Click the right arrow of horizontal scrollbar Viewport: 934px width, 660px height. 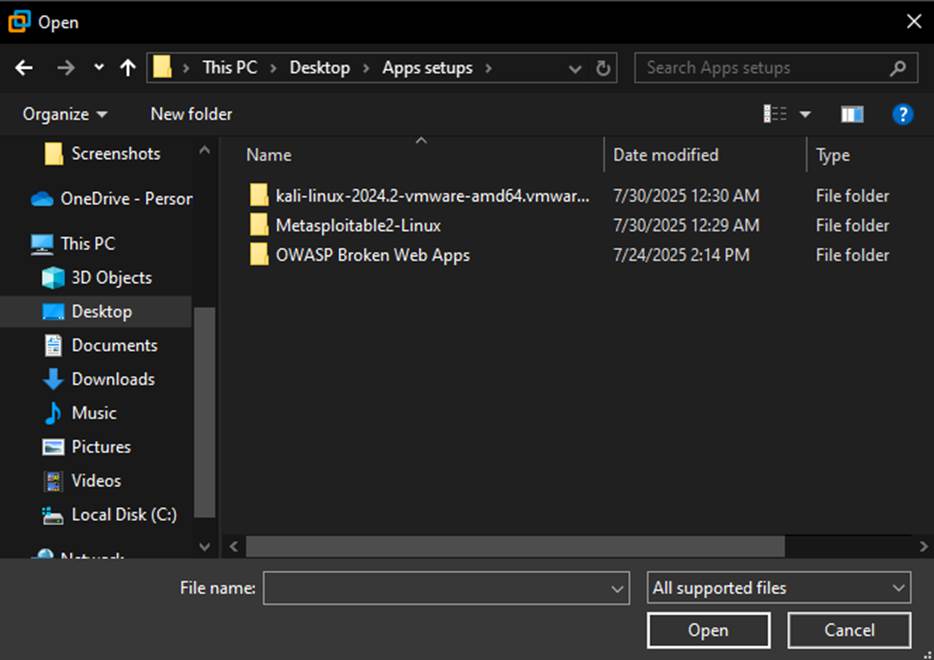pyautogui.click(x=923, y=546)
